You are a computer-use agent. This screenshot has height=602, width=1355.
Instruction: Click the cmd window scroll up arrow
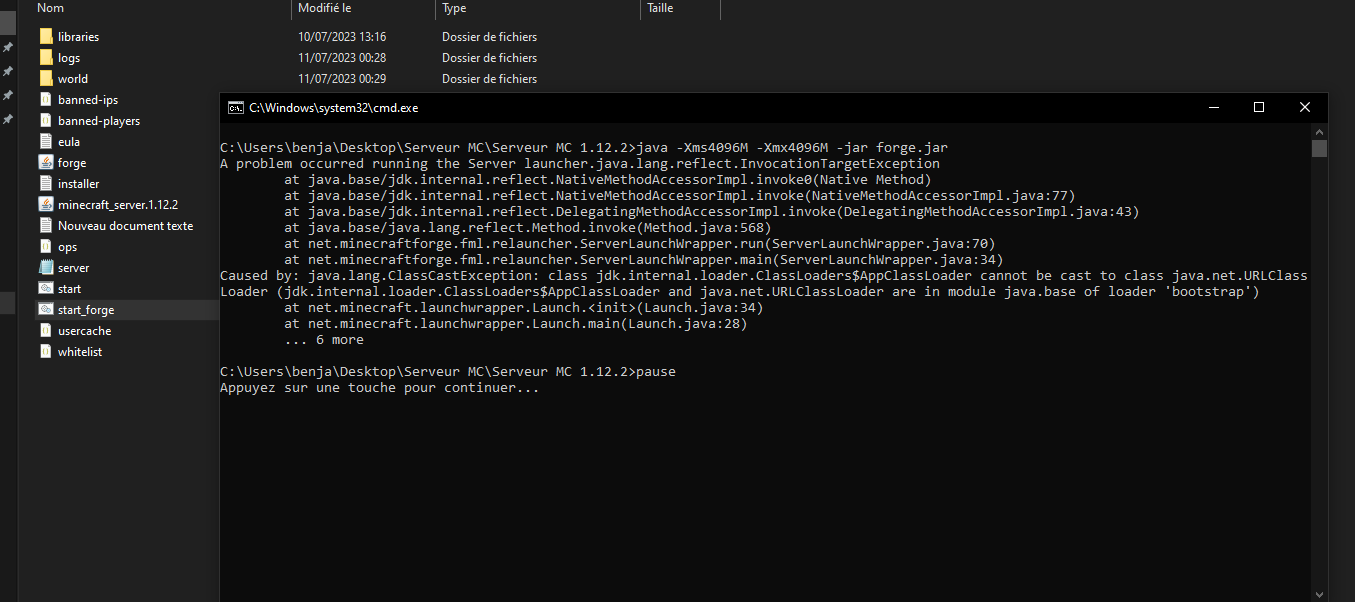[x=1320, y=131]
